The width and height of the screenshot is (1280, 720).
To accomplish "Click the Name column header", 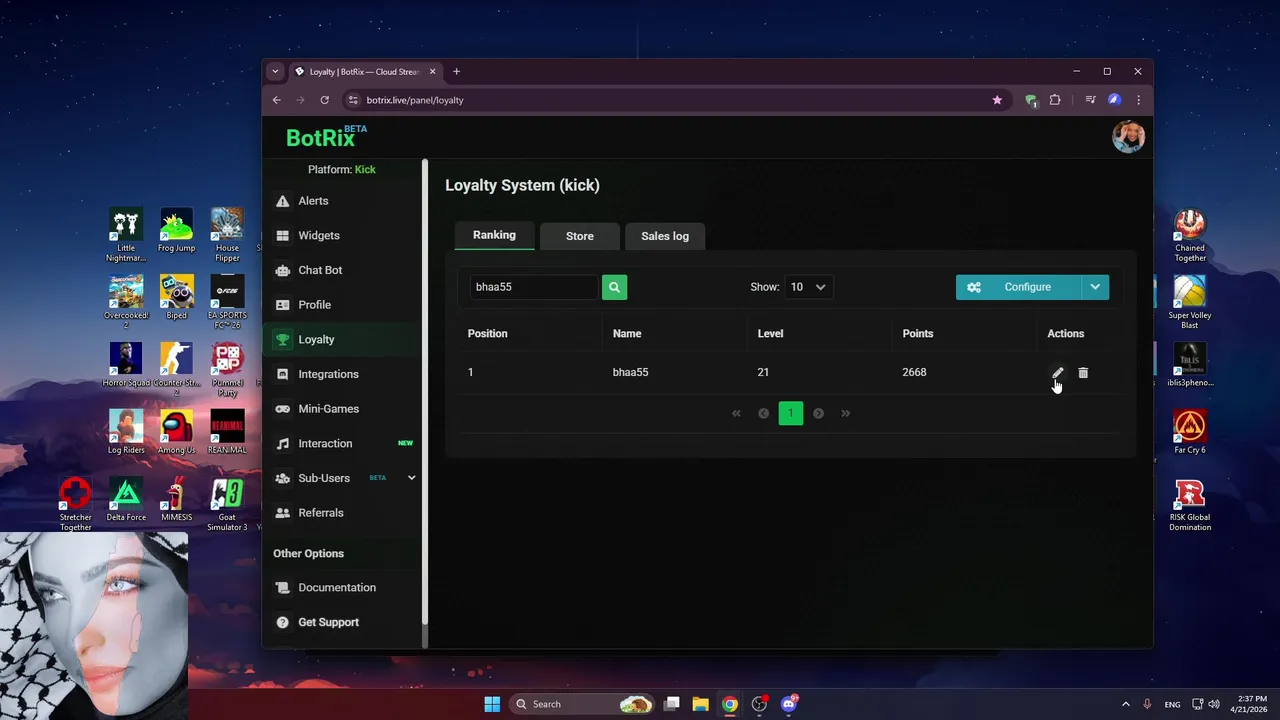I will 627,334.
